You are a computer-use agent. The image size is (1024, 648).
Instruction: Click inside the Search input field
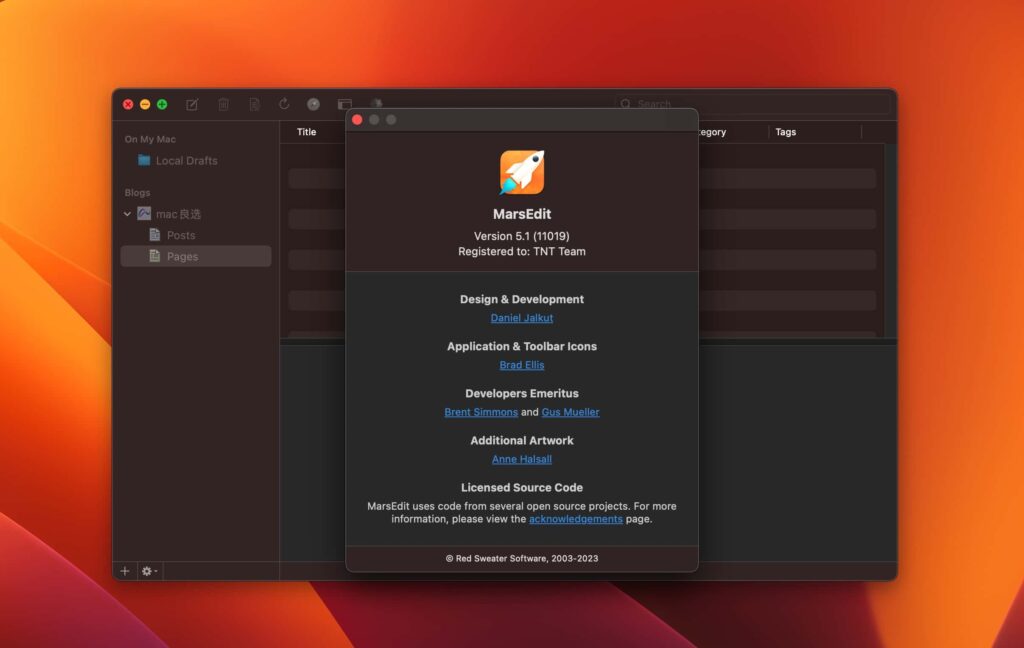click(660, 104)
